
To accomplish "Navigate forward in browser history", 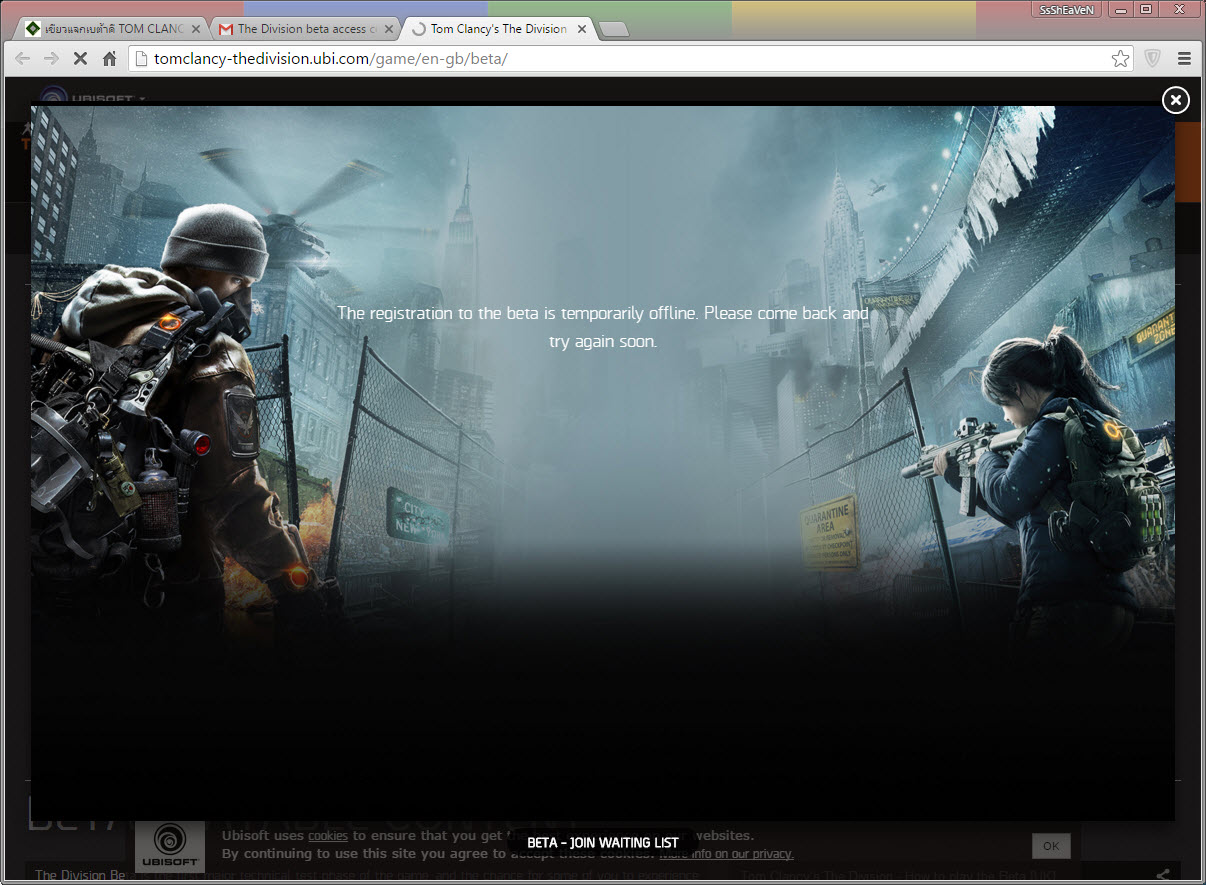I will 51,59.
